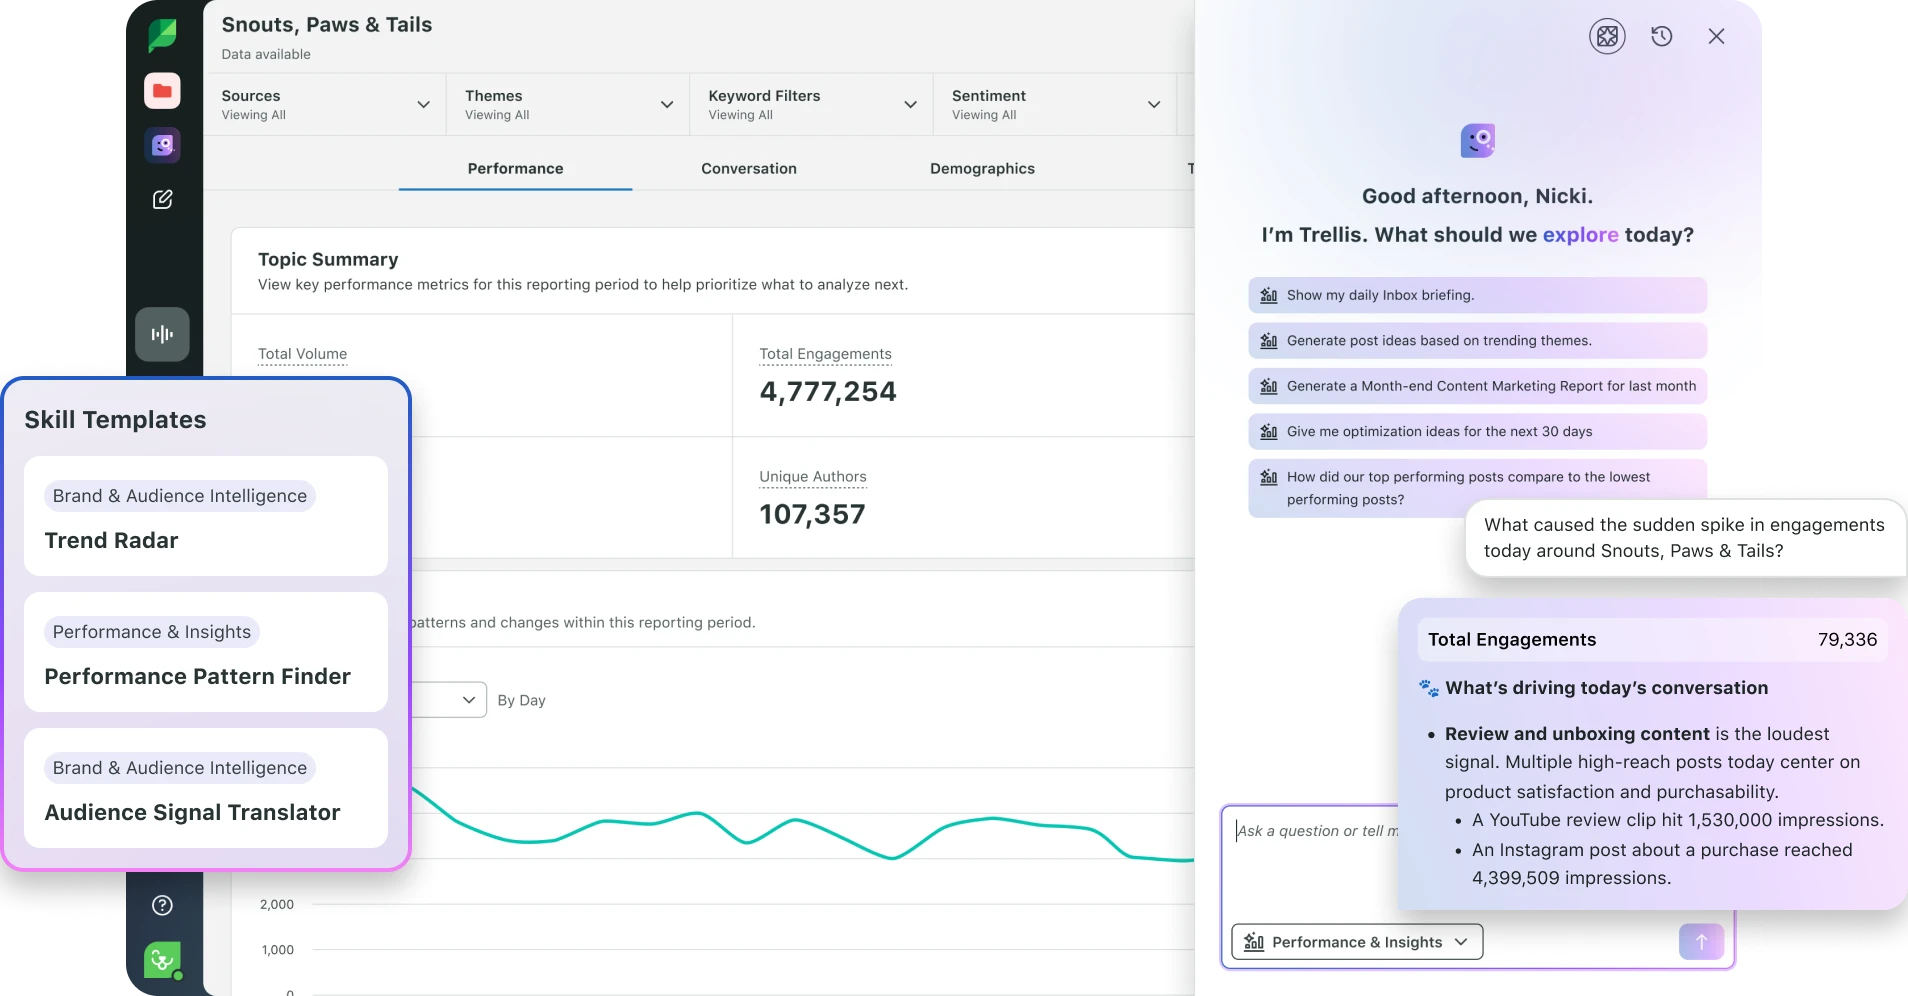1908x996 pixels.
Task: Click the circular icon beside history
Action: click(1607, 36)
